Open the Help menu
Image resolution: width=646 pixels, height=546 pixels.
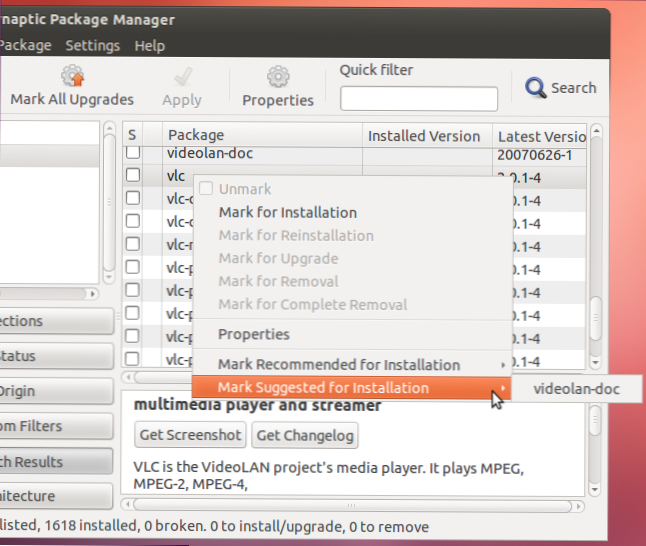point(150,46)
